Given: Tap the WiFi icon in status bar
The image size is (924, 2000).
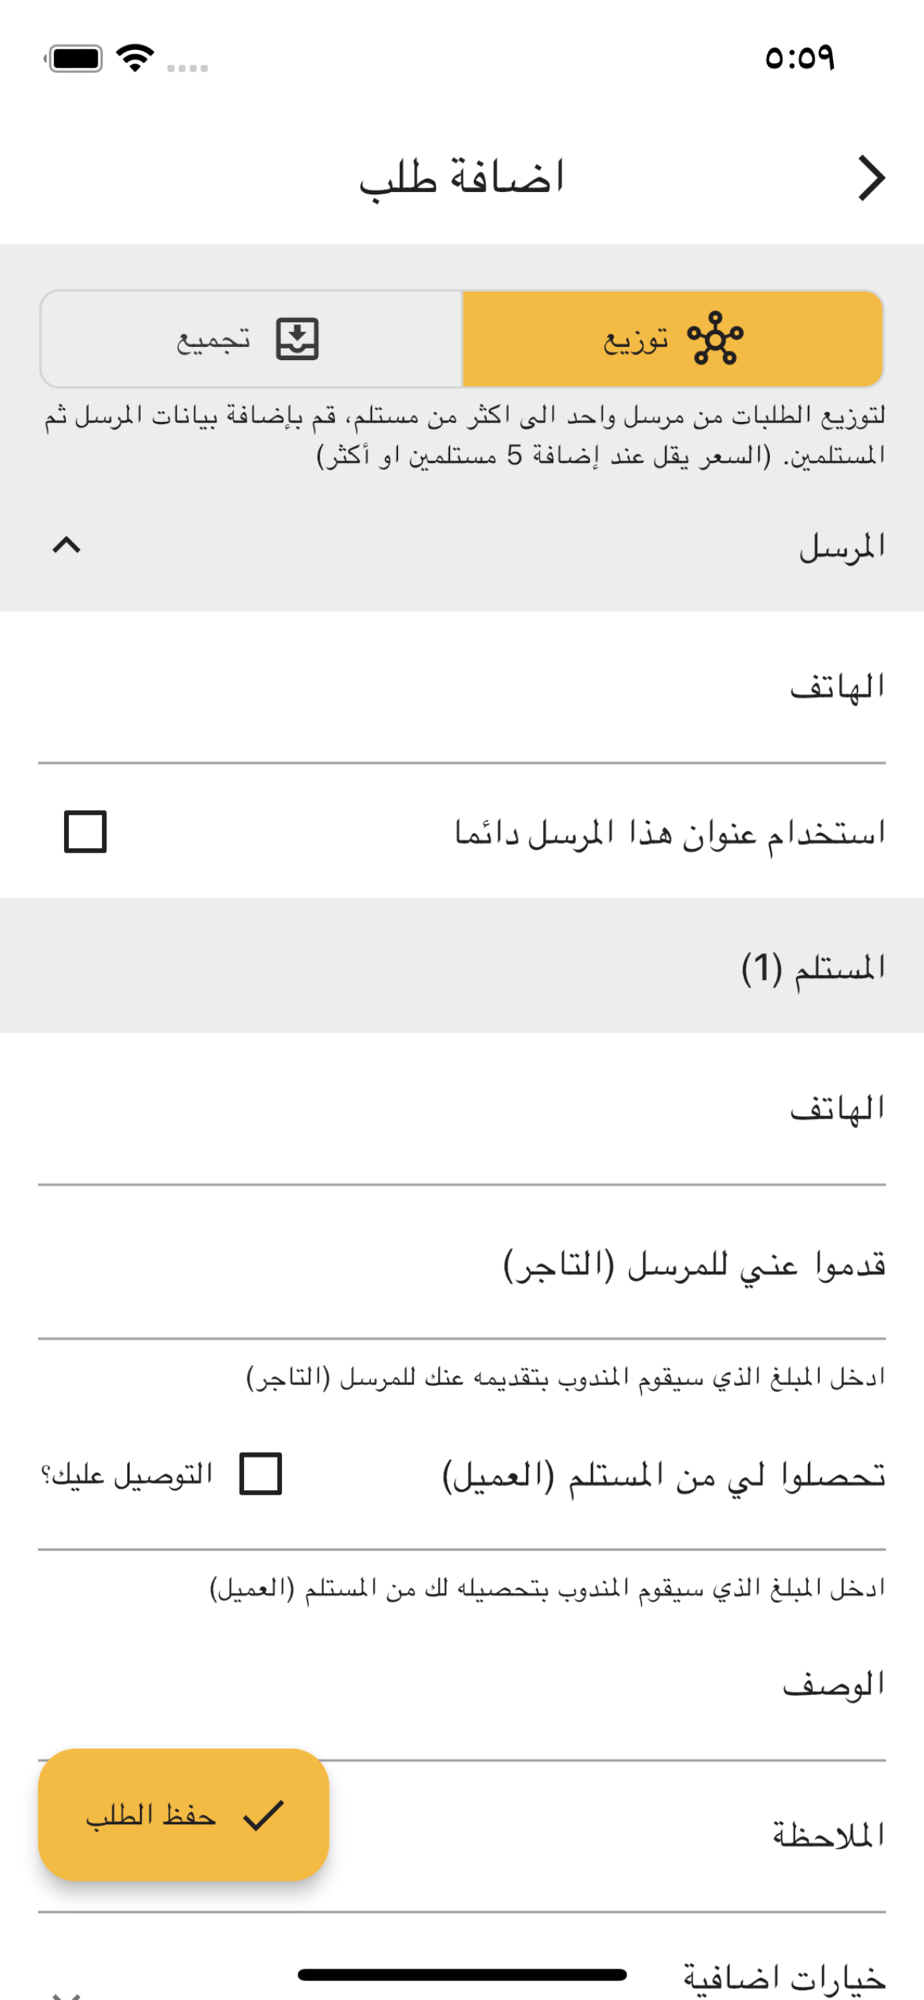Looking at the screenshot, I should (135, 58).
